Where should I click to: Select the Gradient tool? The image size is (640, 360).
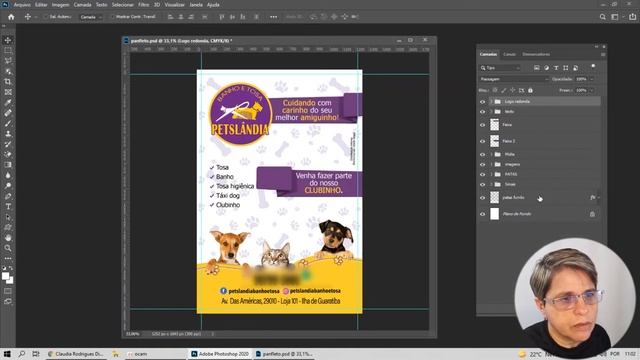[x=8, y=165]
